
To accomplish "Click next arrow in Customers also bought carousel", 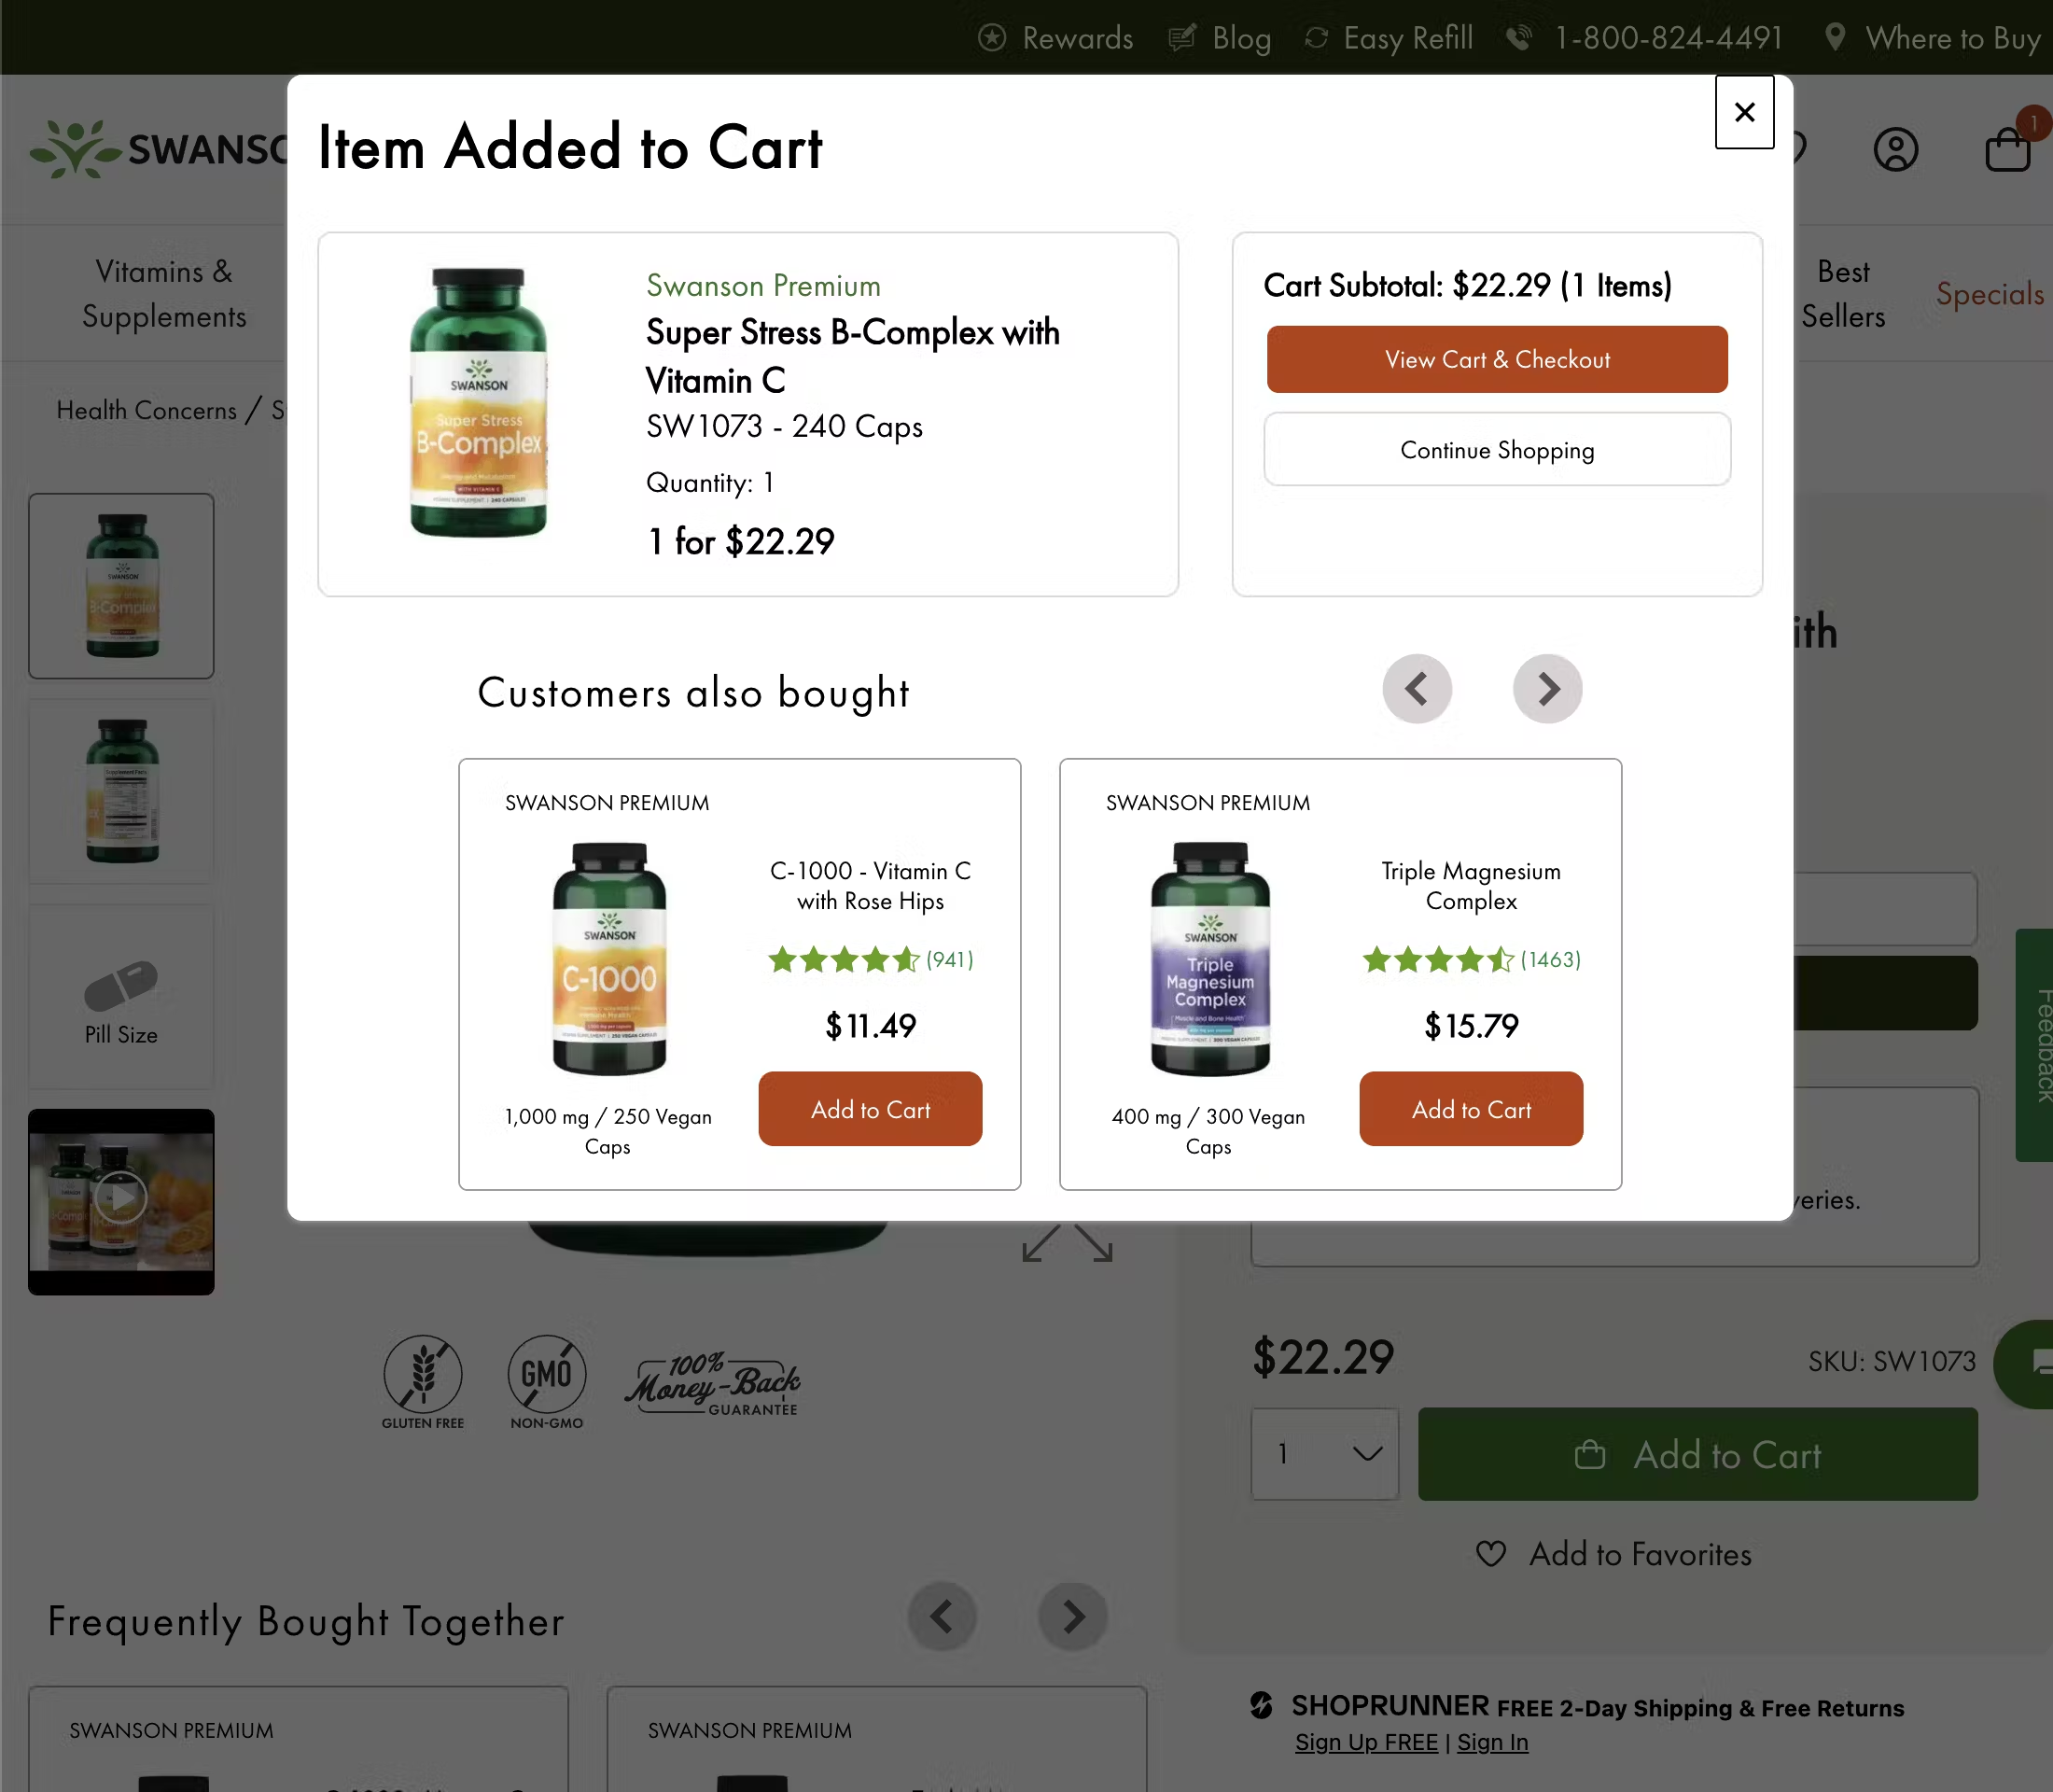I will [1547, 688].
